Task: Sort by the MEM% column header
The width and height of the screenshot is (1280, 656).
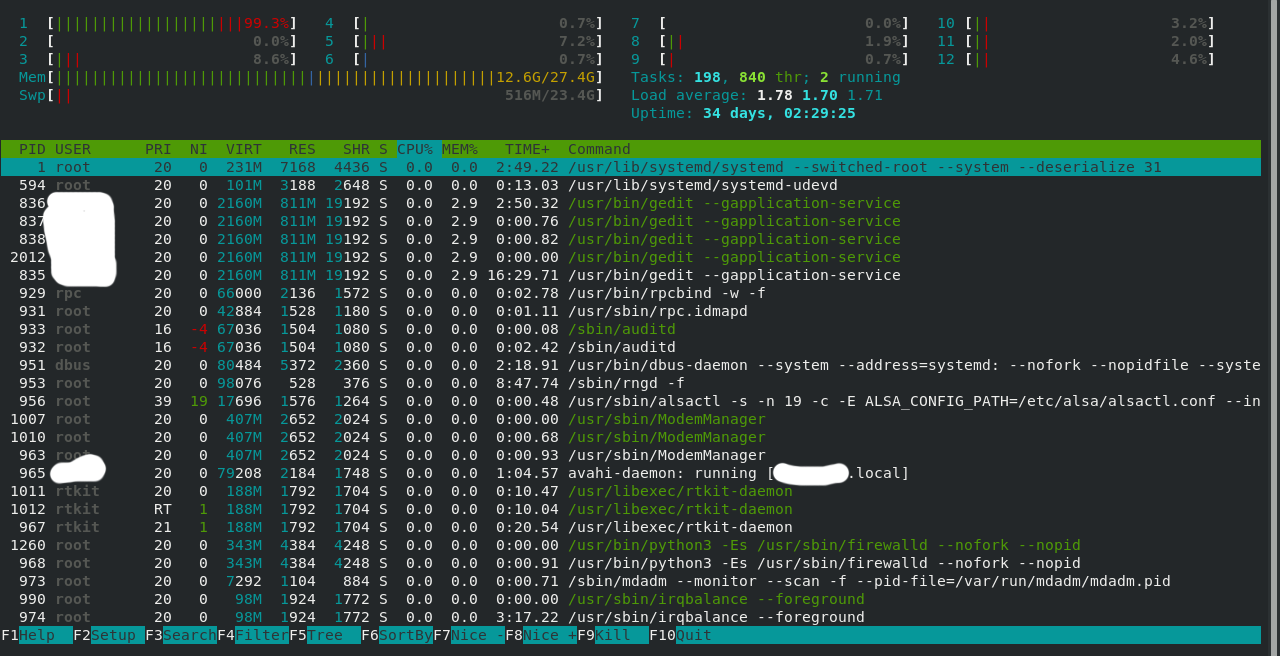Action: [460, 149]
